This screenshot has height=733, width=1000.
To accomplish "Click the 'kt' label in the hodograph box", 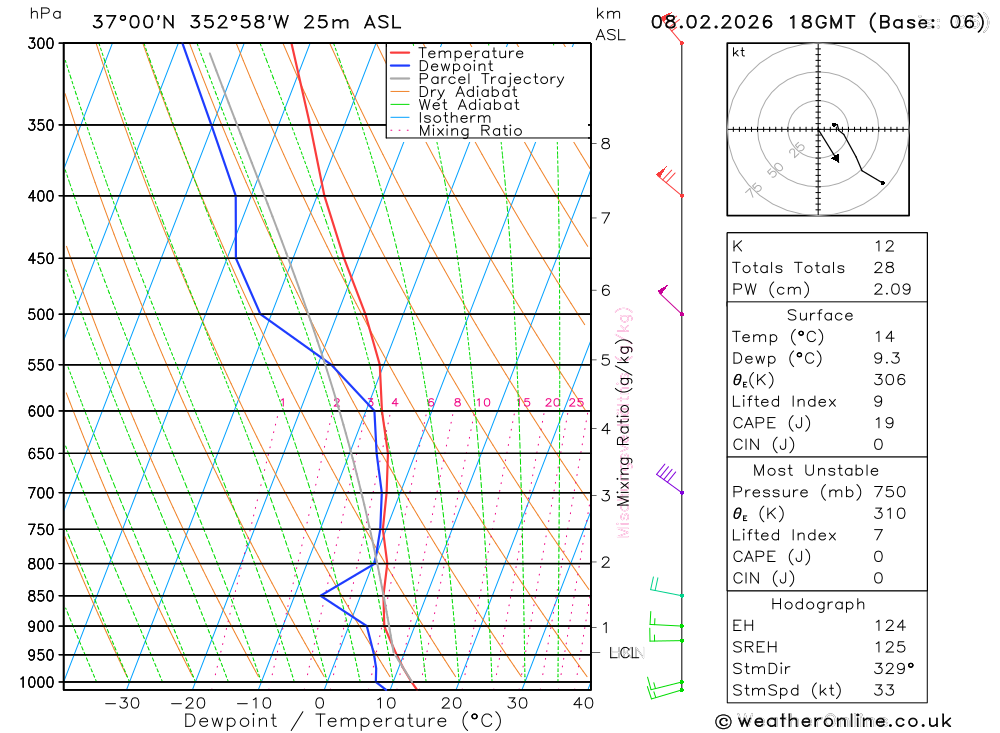I will [x=739, y=52].
